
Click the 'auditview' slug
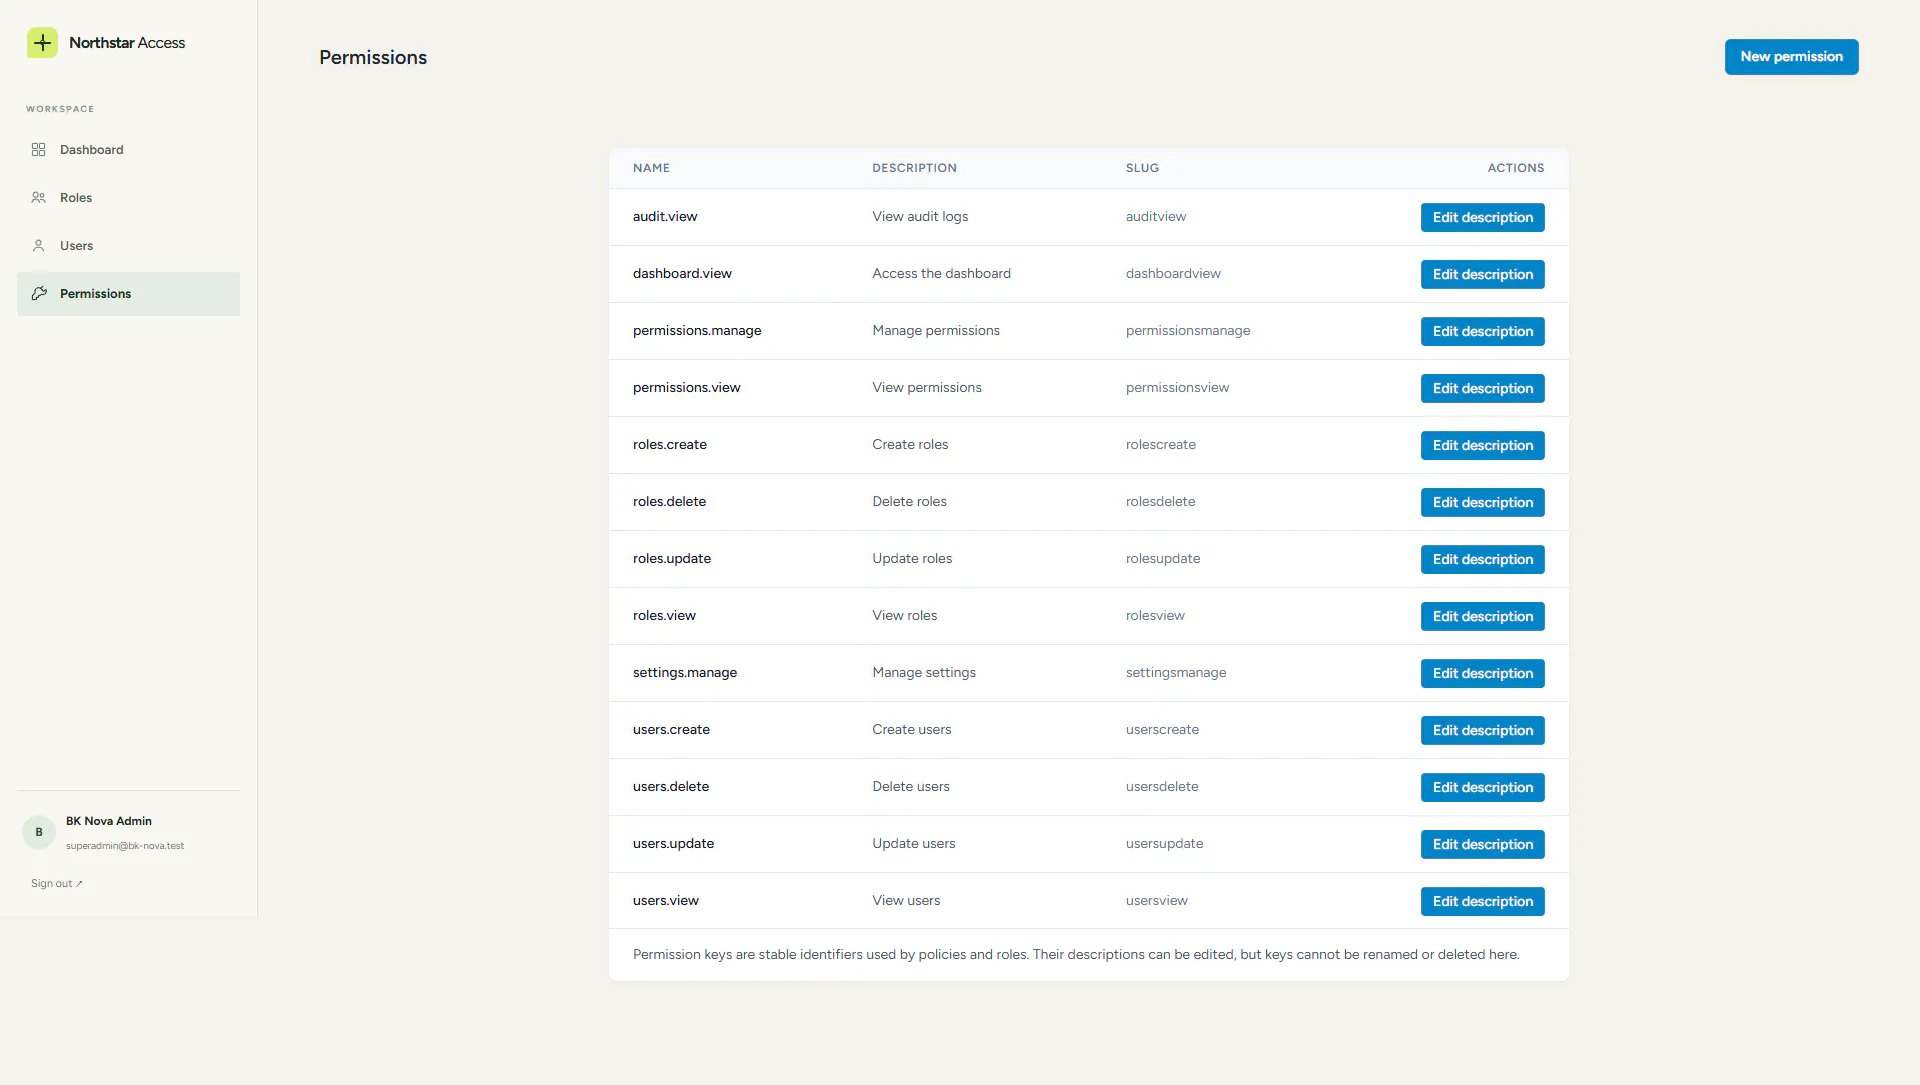(x=1156, y=217)
